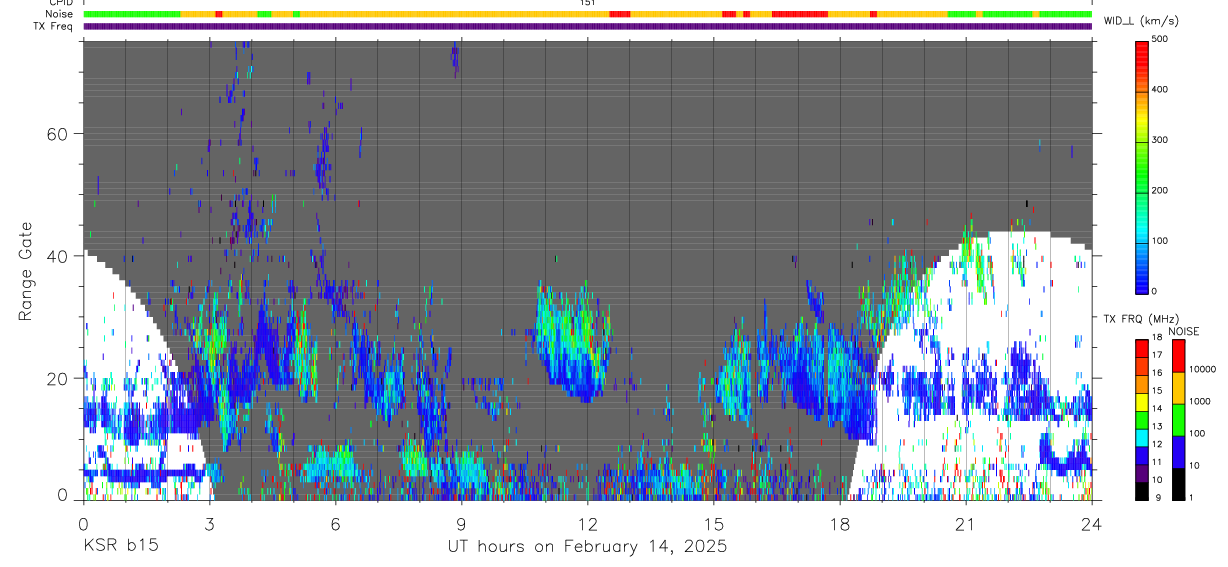Click the 15 tick on TX FRQ legend
This screenshot has width=1228, height=567.
click(x=1156, y=390)
